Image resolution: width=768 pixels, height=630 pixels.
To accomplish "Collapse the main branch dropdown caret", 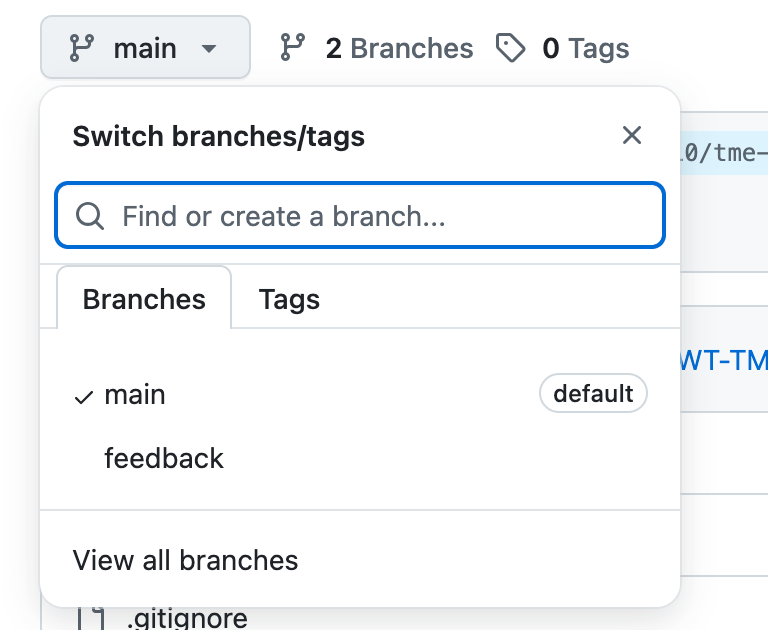I will 208,48.
